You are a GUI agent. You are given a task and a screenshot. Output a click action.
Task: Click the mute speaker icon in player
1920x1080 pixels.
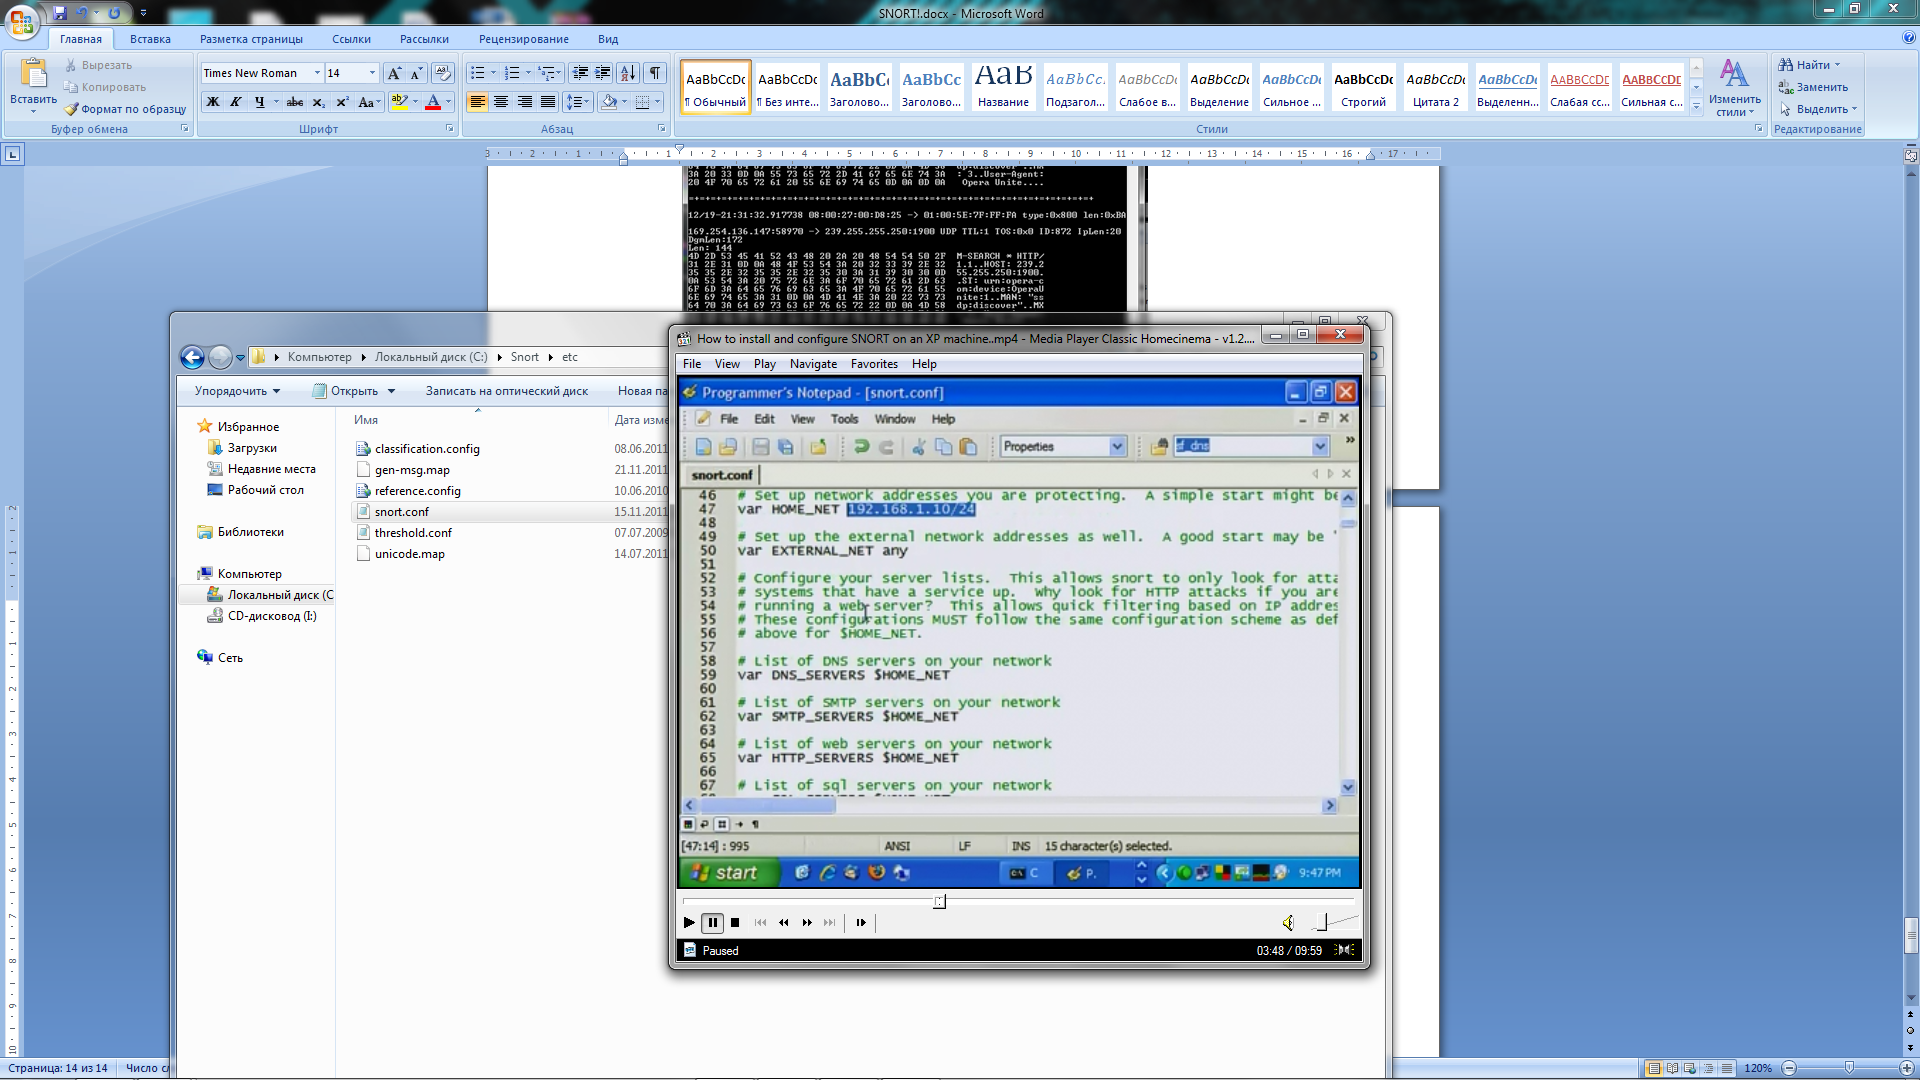pos(1288,923)
